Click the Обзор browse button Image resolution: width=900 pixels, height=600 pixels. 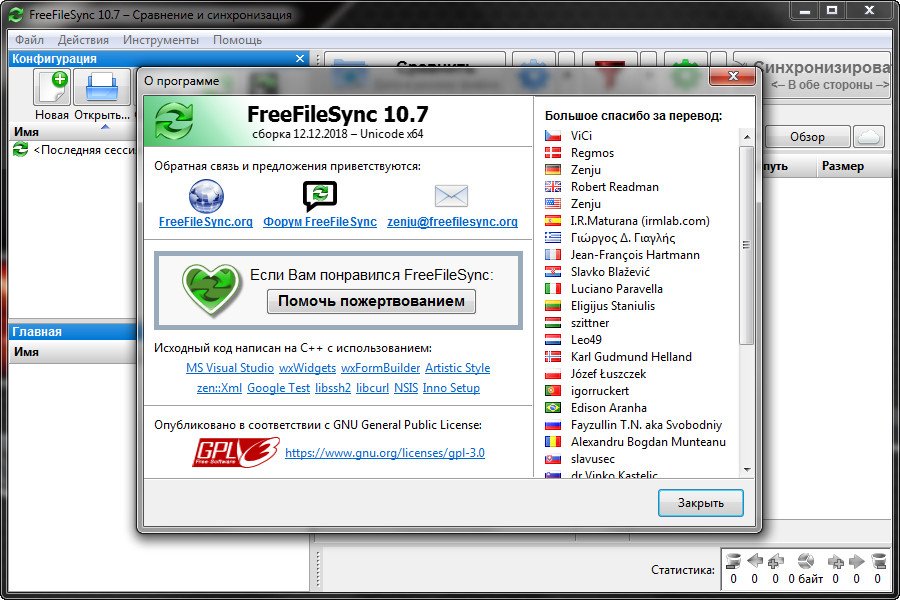(x=807, y=137)
